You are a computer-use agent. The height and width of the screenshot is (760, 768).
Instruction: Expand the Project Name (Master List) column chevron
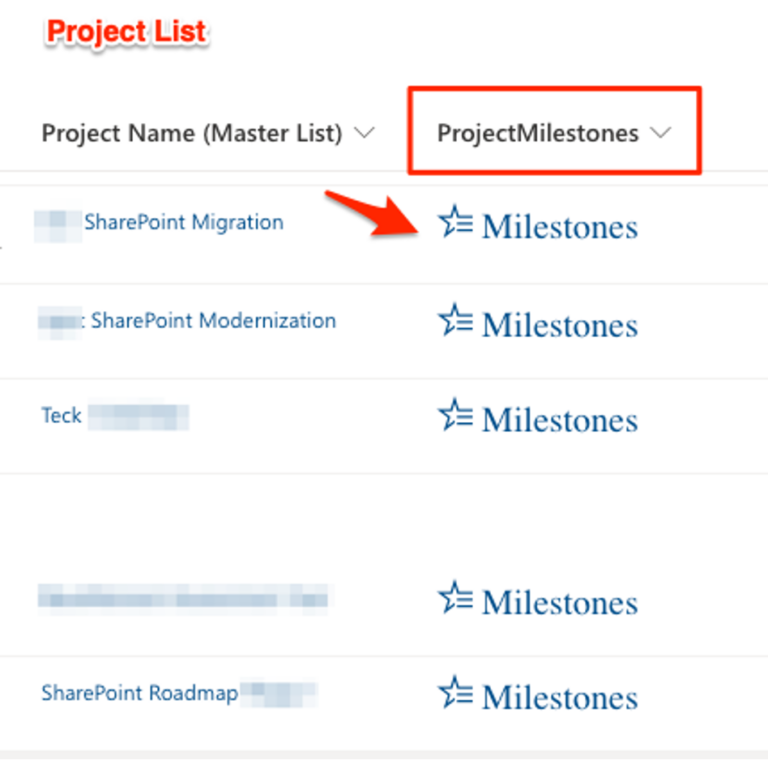click(x=365, y=133)
